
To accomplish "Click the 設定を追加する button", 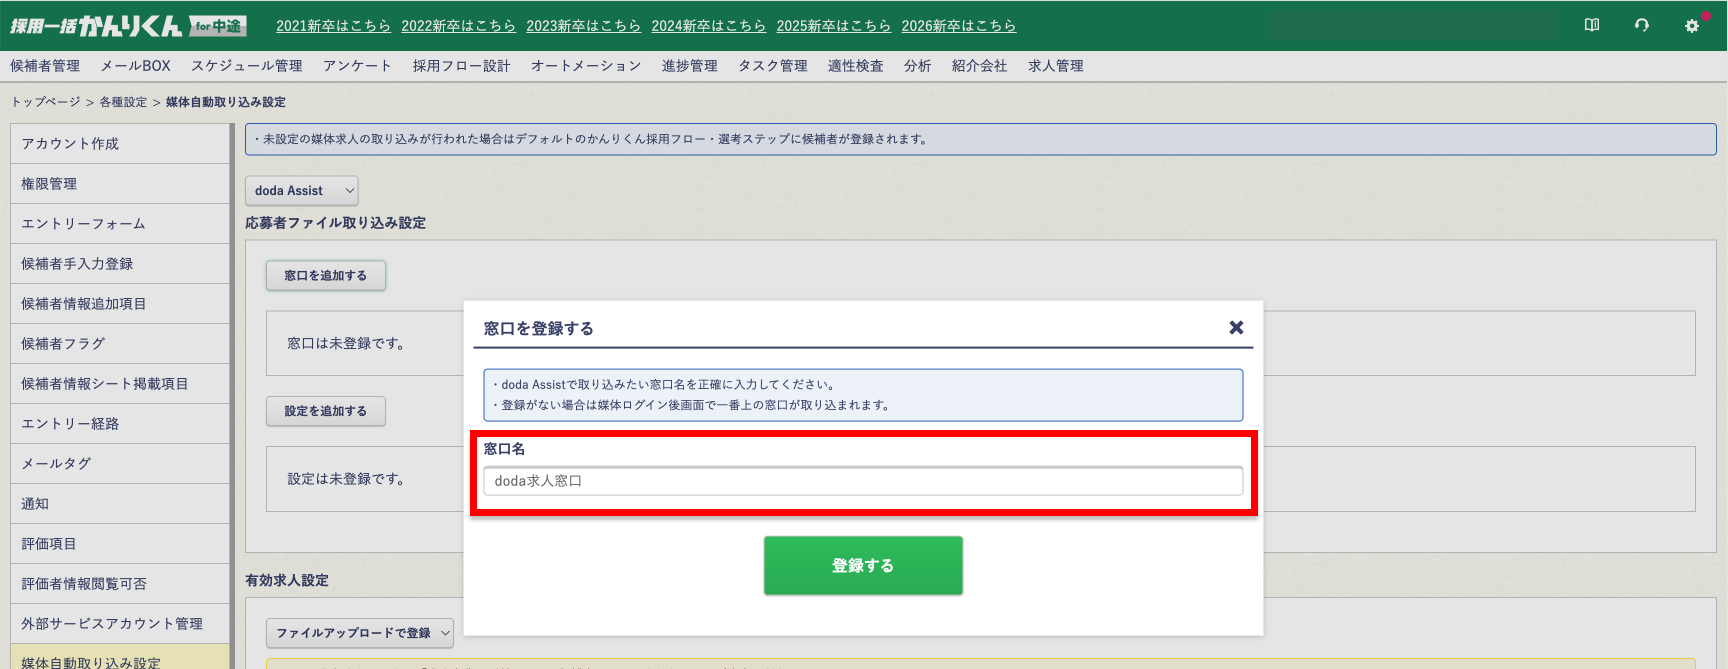I will pyautogui.click(x=325, y=411).
